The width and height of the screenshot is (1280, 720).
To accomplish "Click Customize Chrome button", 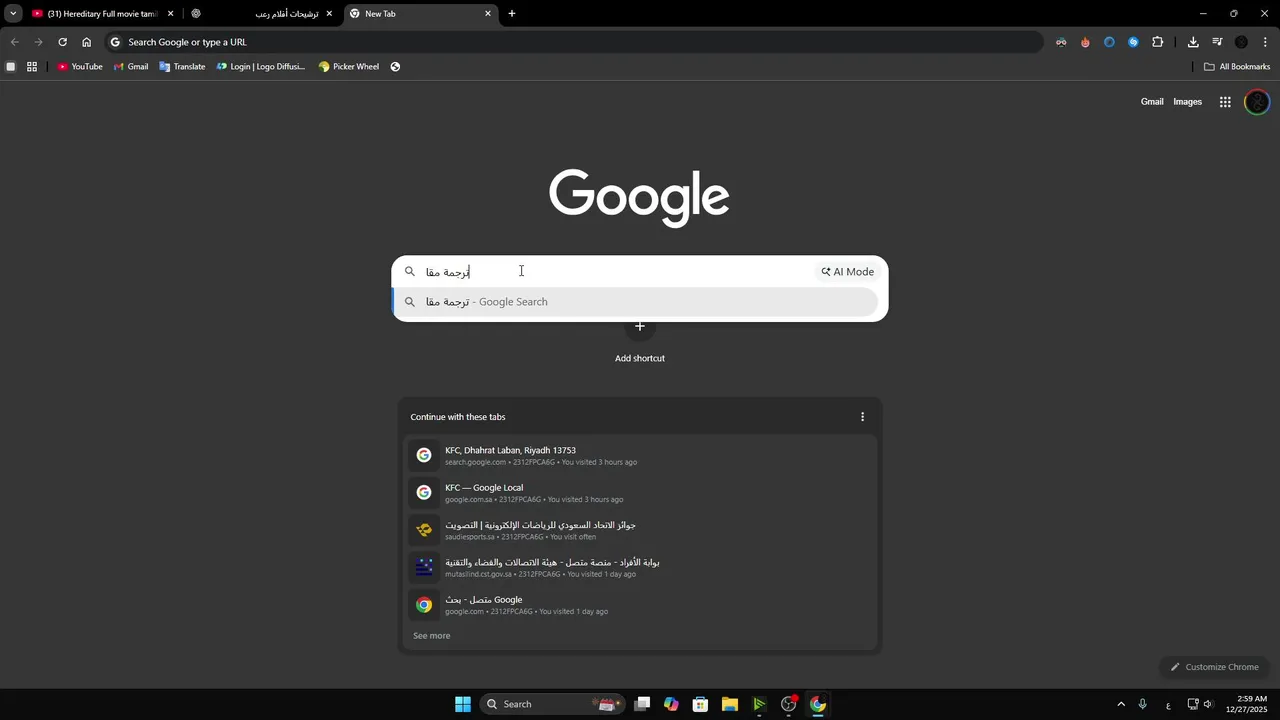I will (1214, 667).
